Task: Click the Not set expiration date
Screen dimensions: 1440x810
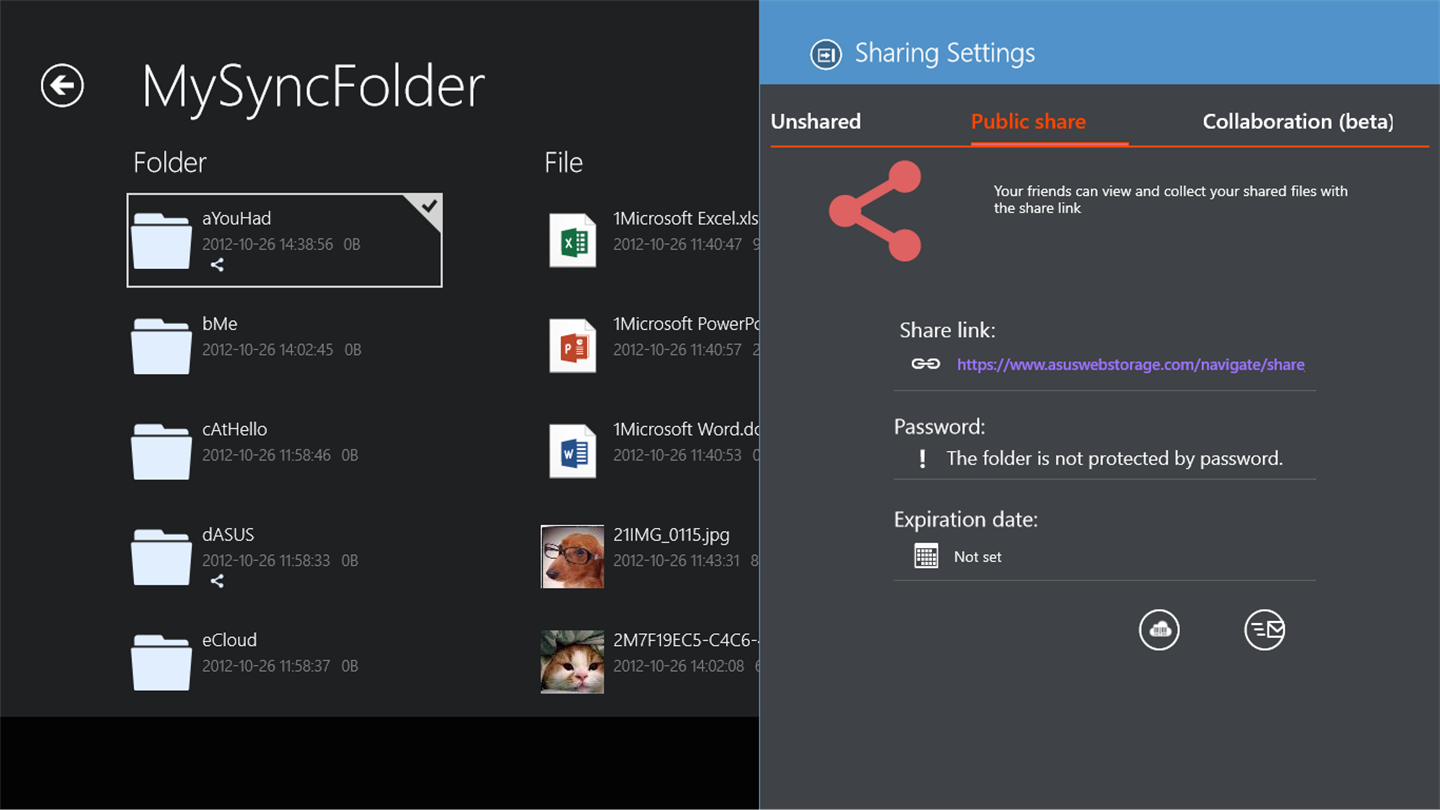Action: point(977,557)
